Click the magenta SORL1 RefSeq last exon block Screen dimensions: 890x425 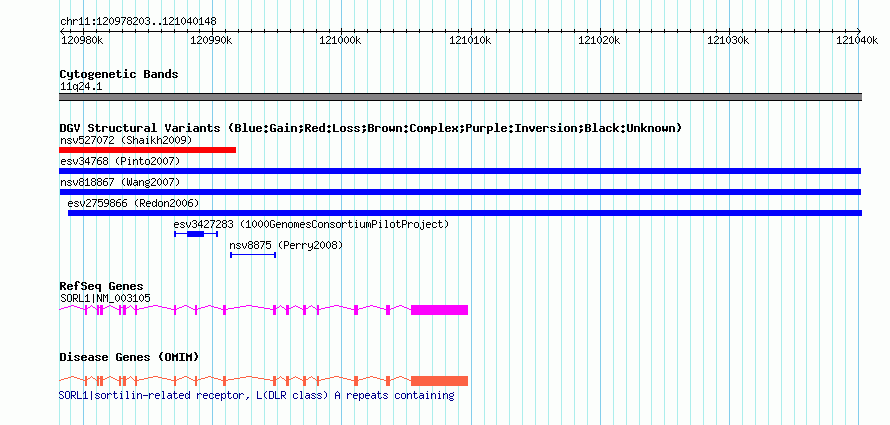439,310
